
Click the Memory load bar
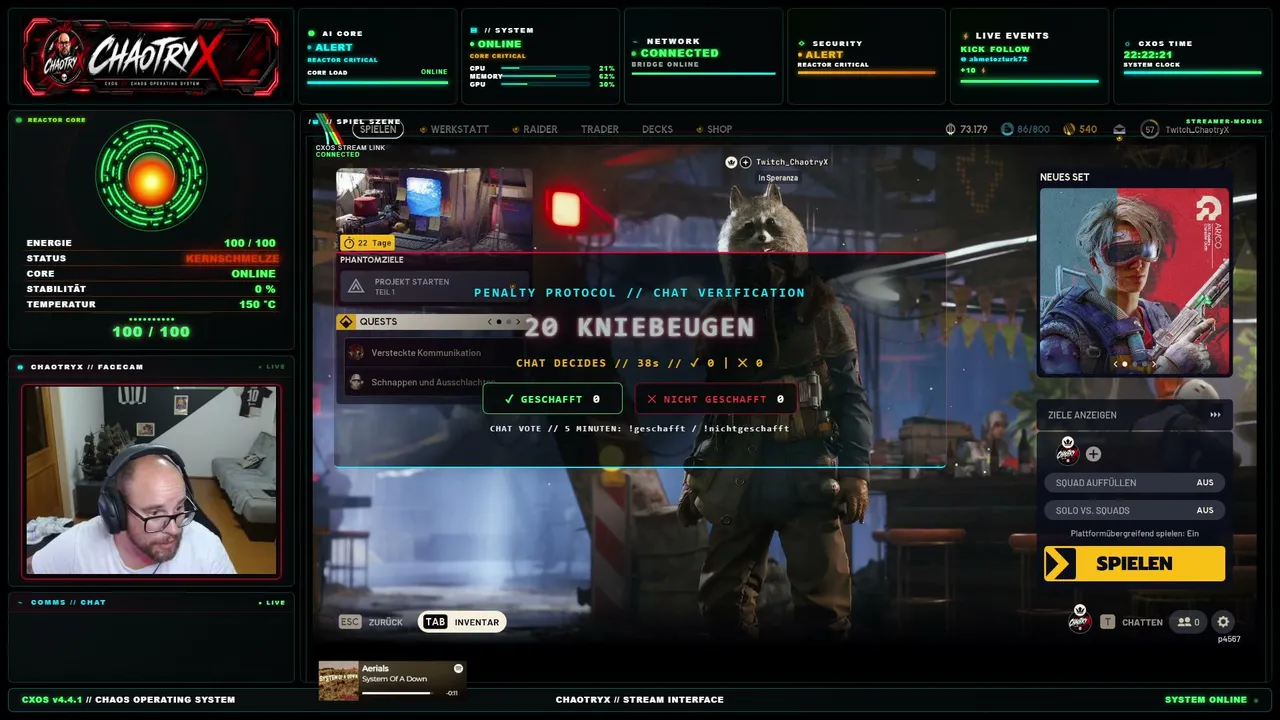544,76
